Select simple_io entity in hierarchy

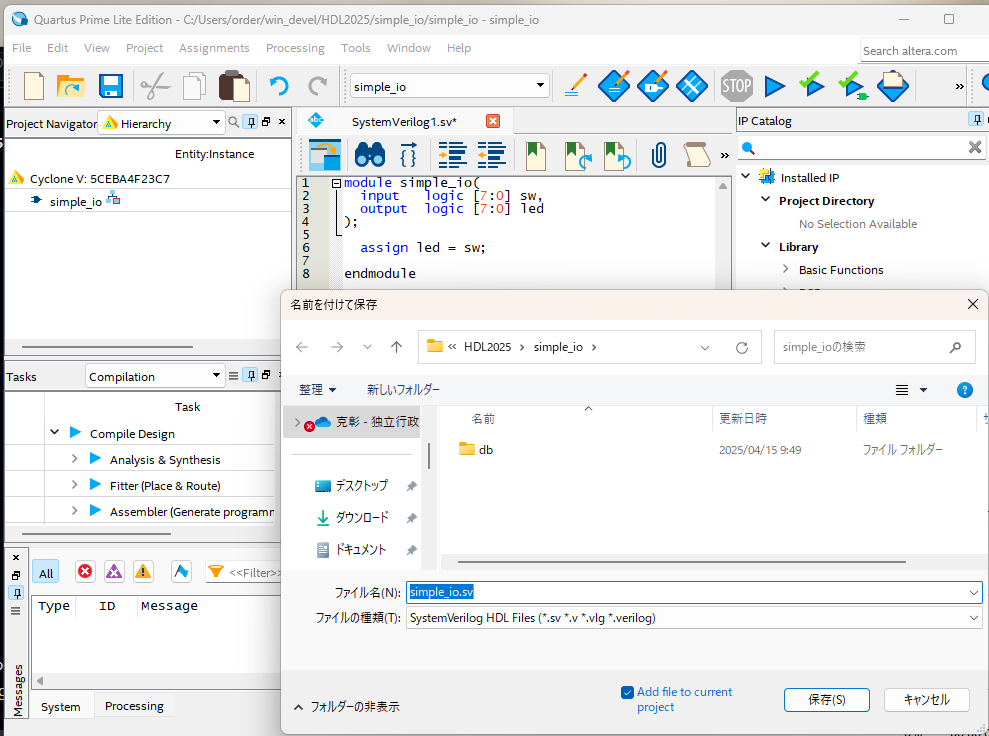click(x=75, y=201)
